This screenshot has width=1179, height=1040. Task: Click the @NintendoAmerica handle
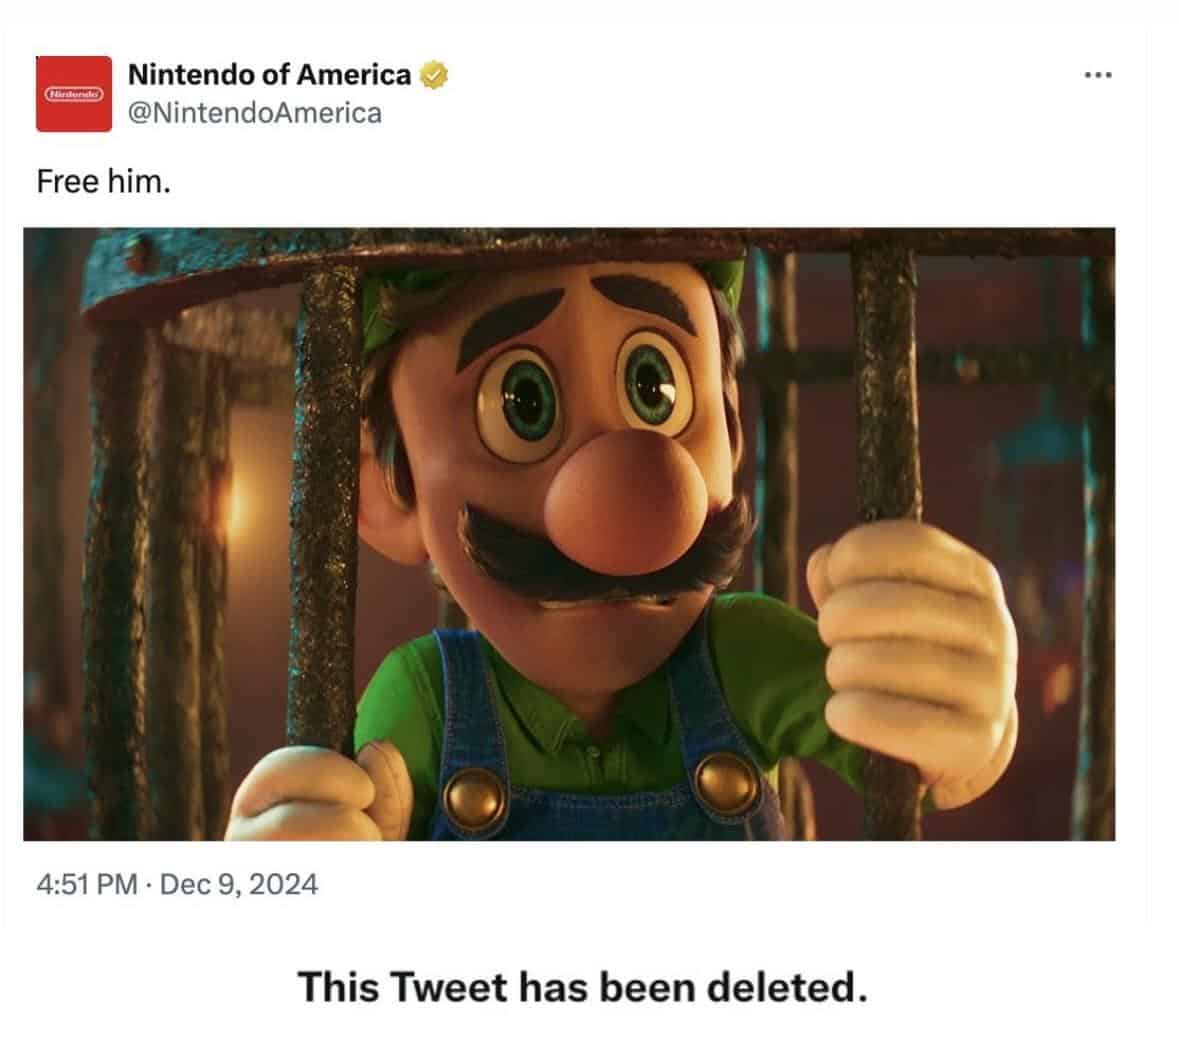[x=255, y=113]
